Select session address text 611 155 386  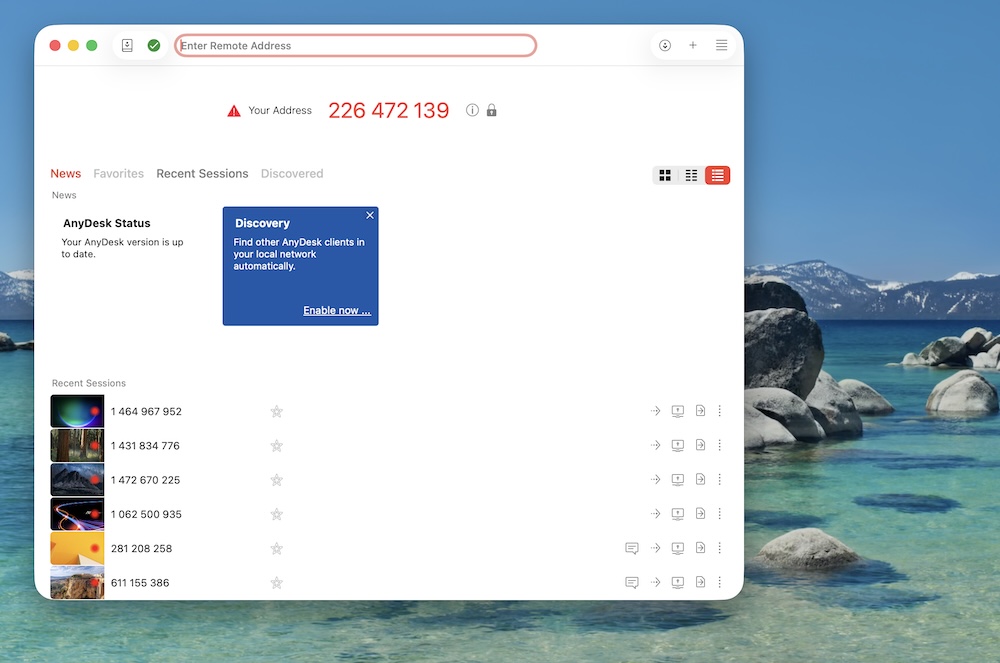pos(140,583)
